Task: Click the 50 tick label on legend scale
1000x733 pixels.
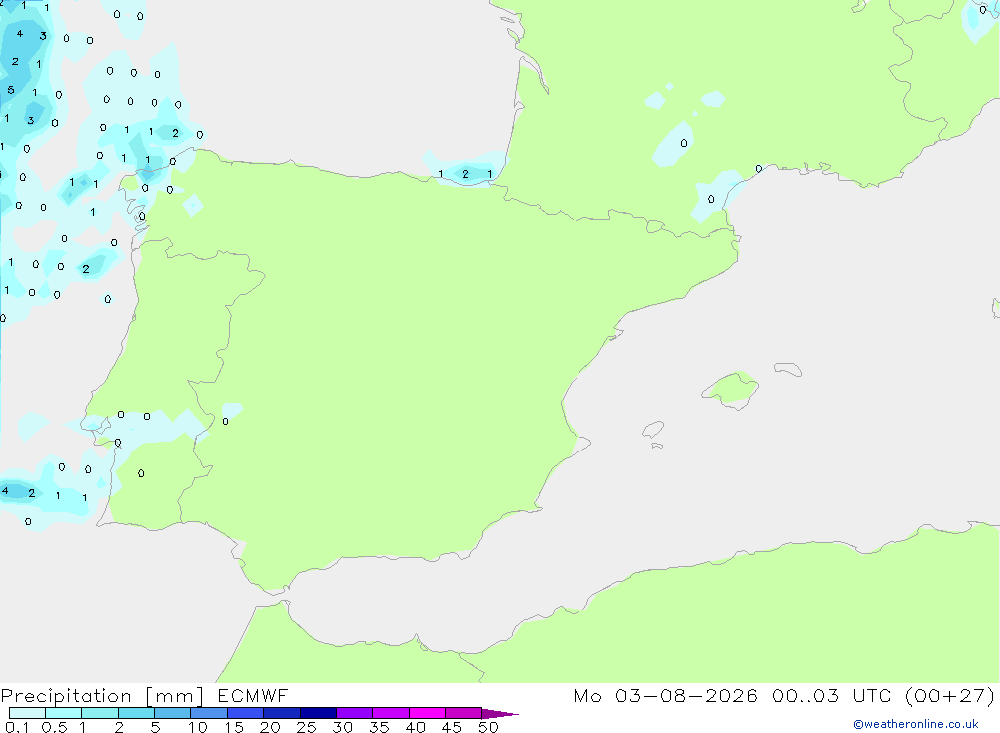Action: 488,727
